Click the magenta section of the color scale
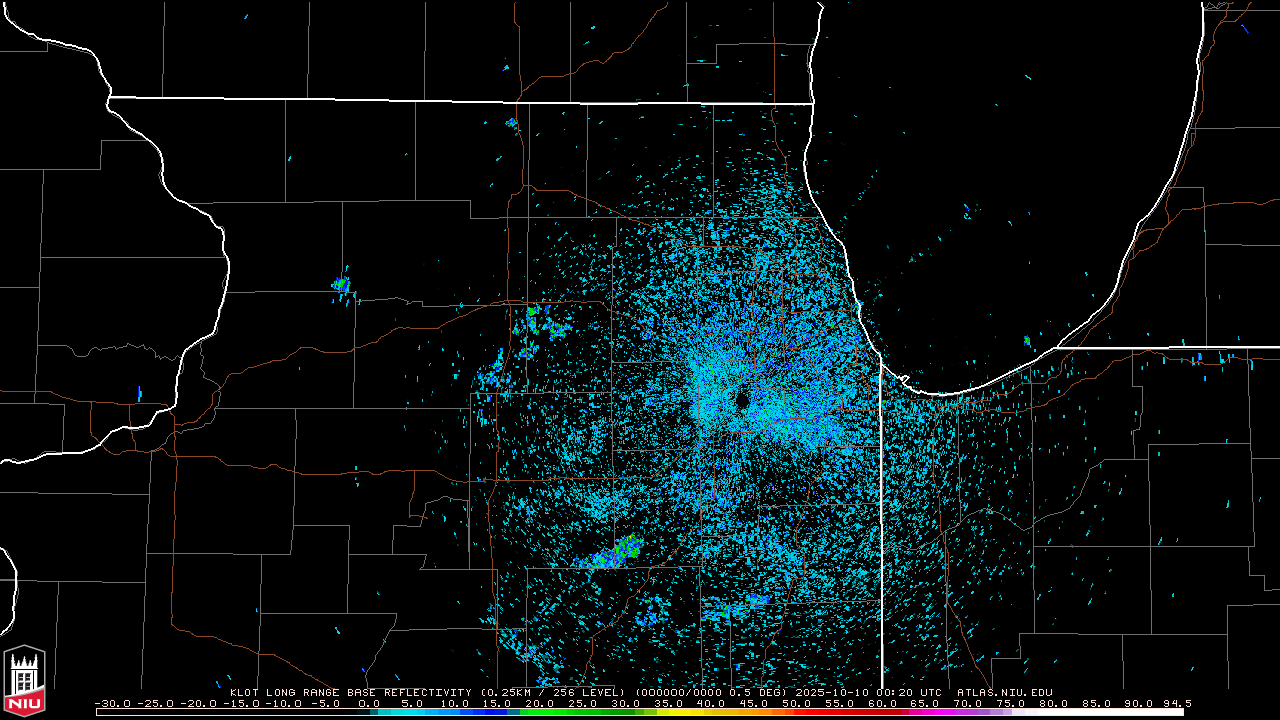This screenshot has width=1280, height=720. click(930, 712)
